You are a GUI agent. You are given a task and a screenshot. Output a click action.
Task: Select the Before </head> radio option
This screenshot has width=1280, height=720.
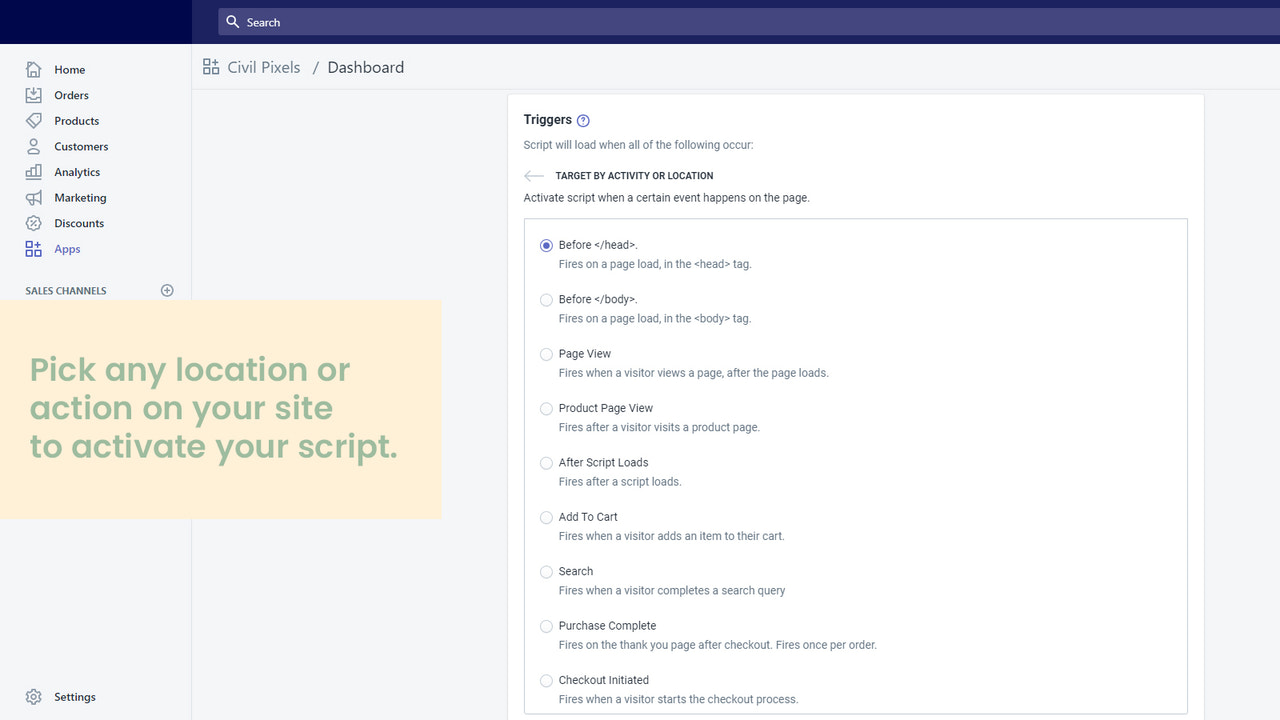tap(546, 245)
